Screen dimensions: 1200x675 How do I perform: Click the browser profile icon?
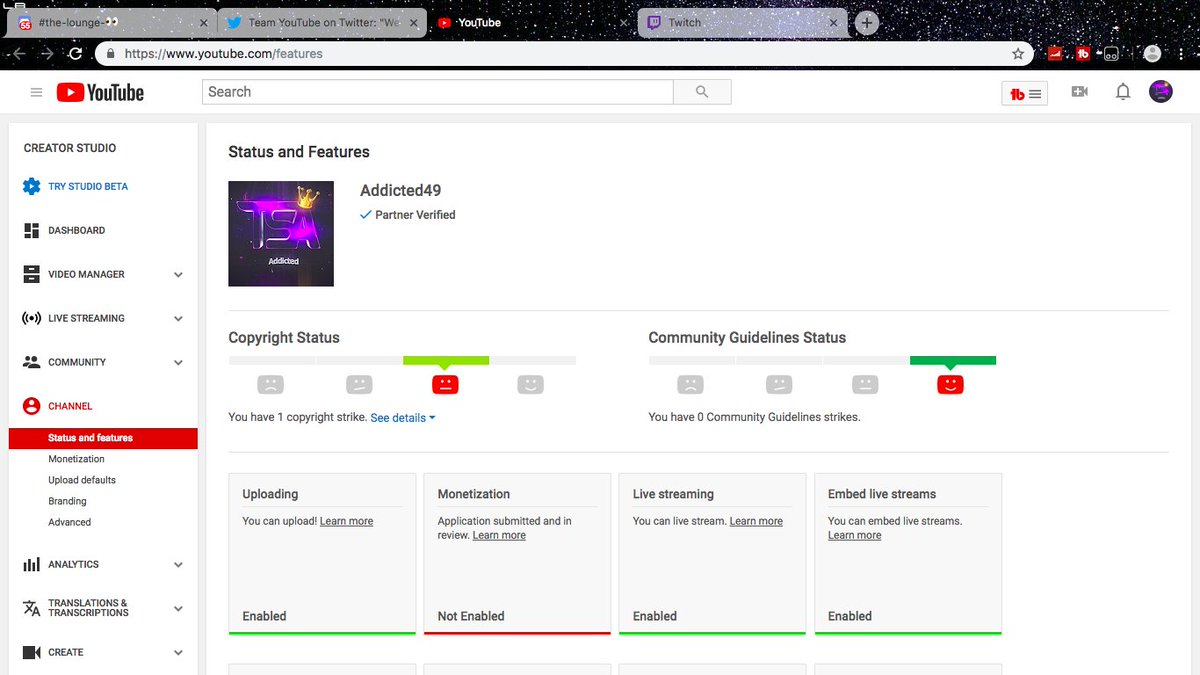tap(1152, 54)
